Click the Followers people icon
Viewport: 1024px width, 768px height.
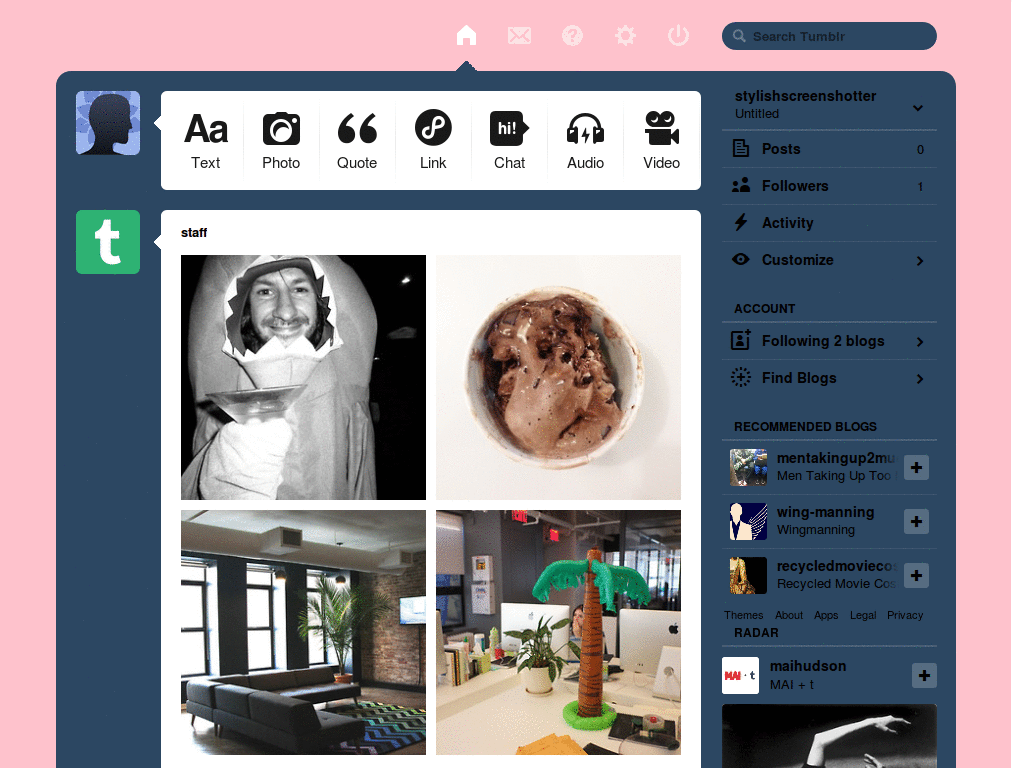(741, 185)
